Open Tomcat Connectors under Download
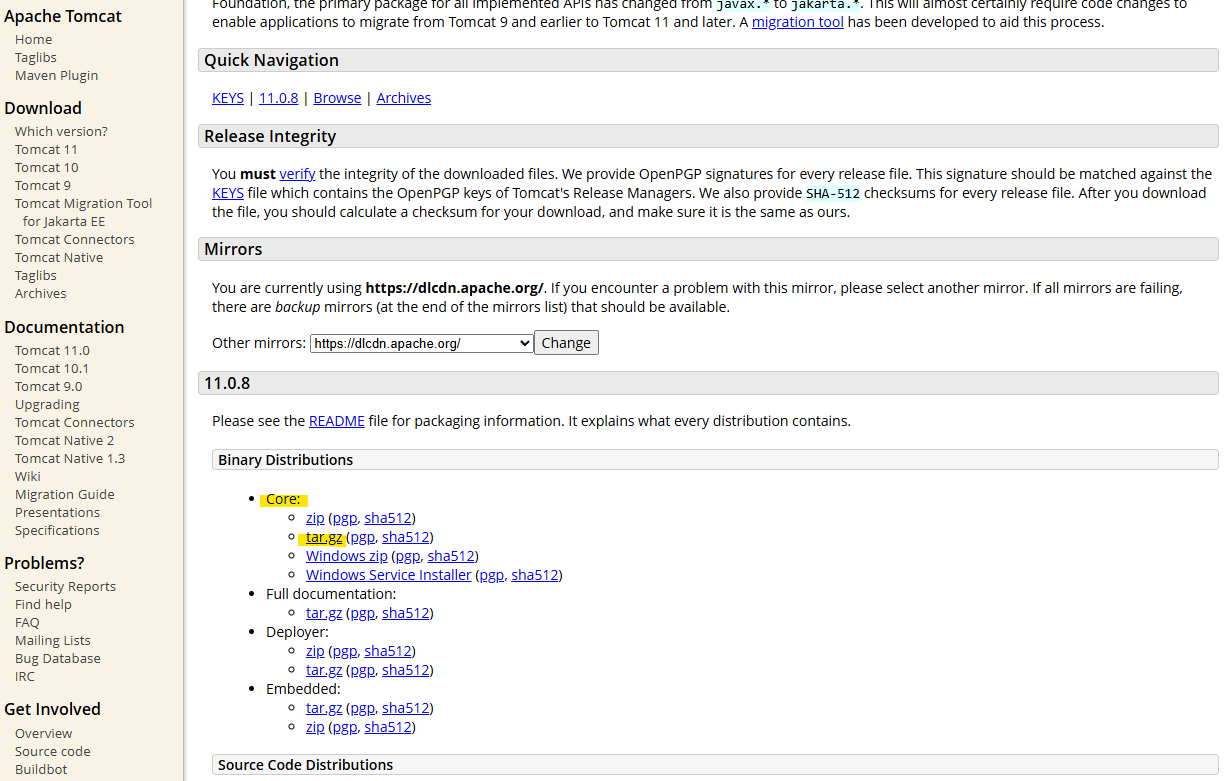Image resolution: width=1226 pixels, height=781 pixels. [75, 239]
